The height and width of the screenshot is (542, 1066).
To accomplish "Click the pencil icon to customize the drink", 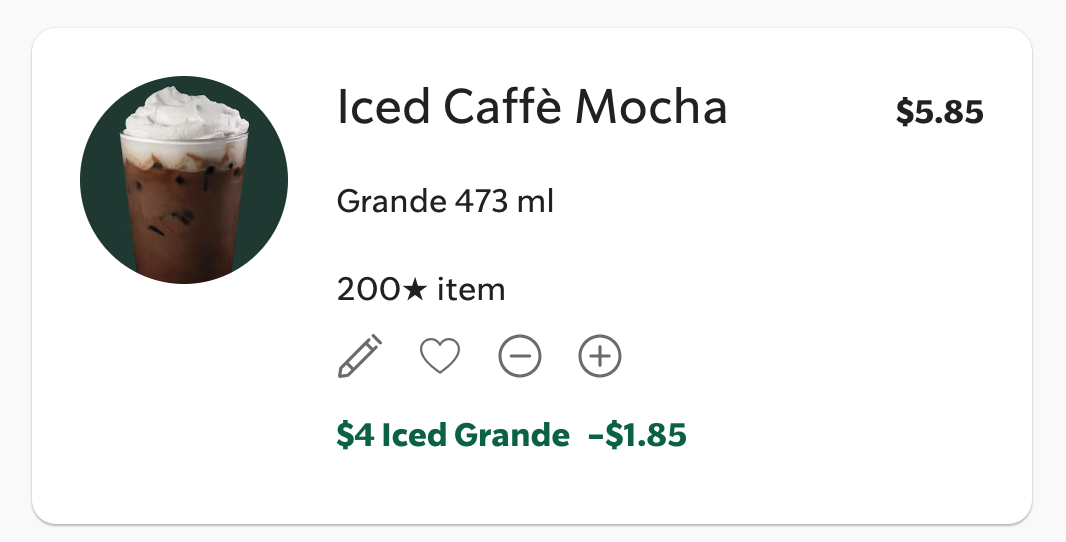I will tap(360, 356).
